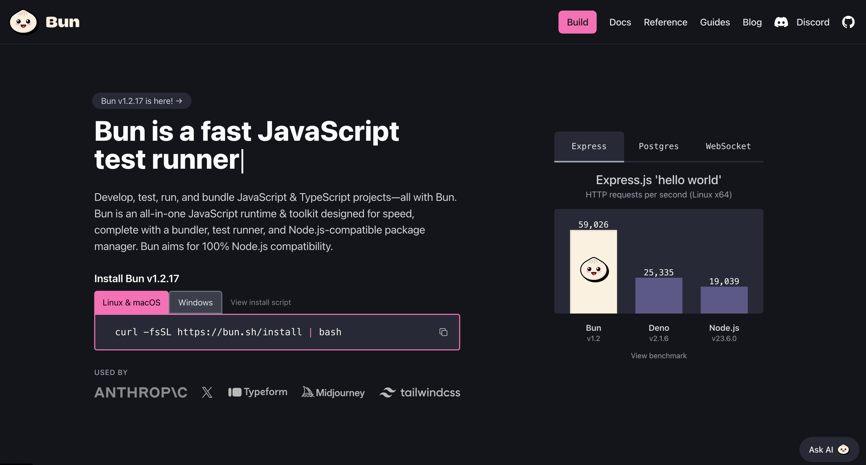Click the Bun mascot inside chart bar

click(594, 270)
